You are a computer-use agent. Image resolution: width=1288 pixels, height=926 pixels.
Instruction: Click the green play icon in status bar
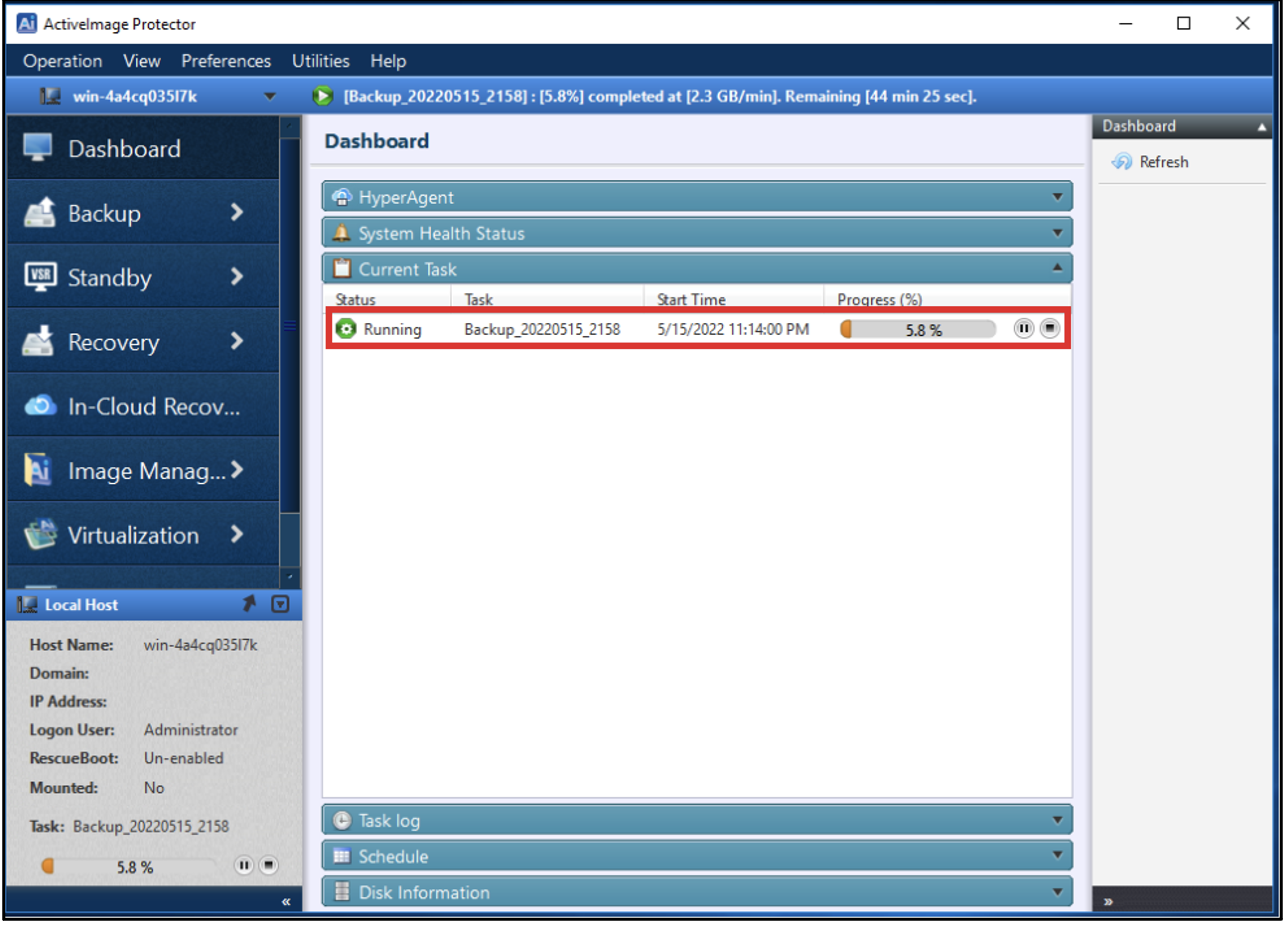322,96
